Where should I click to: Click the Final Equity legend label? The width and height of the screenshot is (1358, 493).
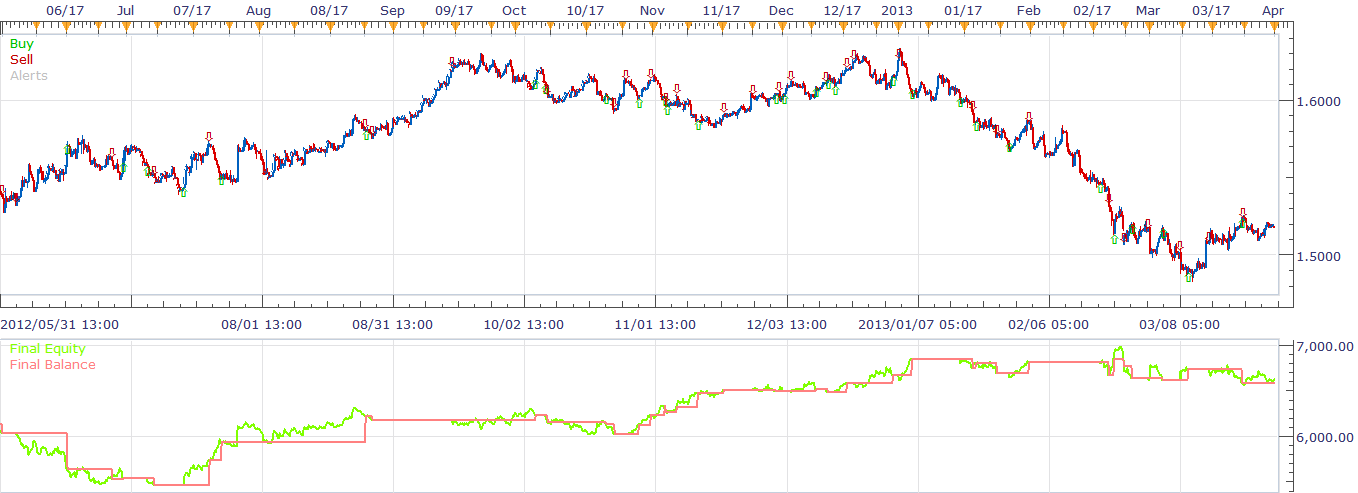(47, 349)
